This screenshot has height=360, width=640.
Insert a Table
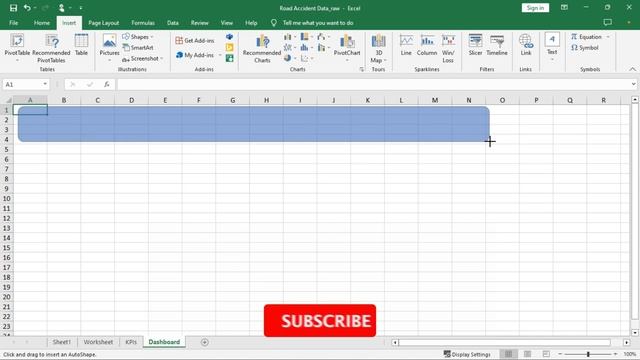tap(81, 45)
